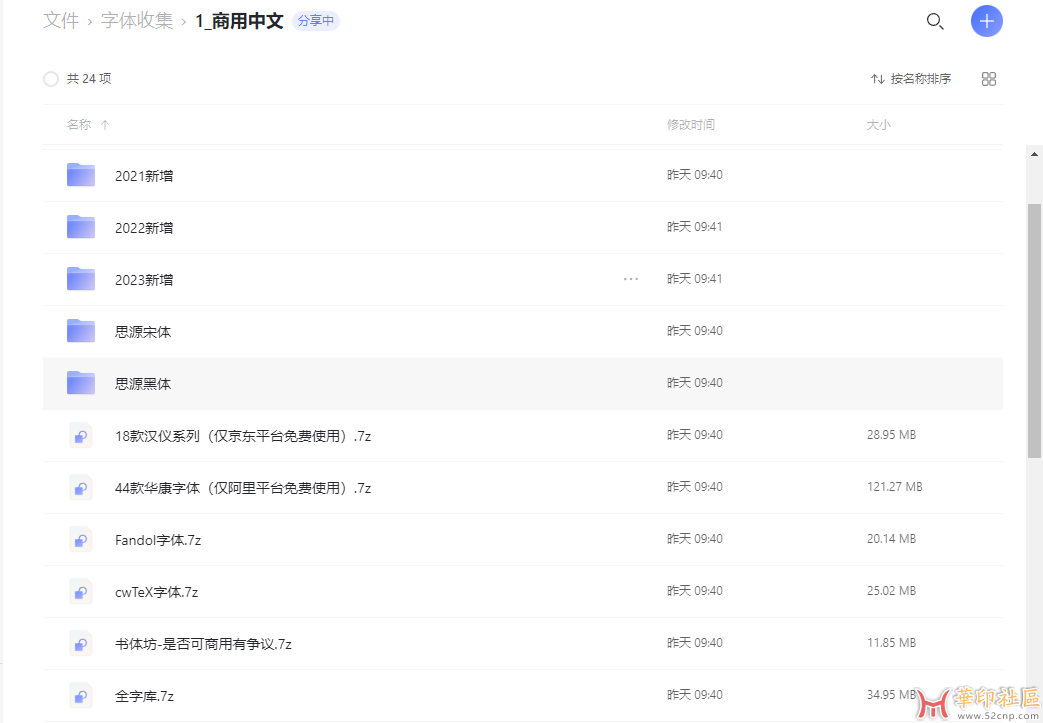Open the 思源黑体 folder icon
Viewport: 1043px width, 723px height.
pos(81,383)
